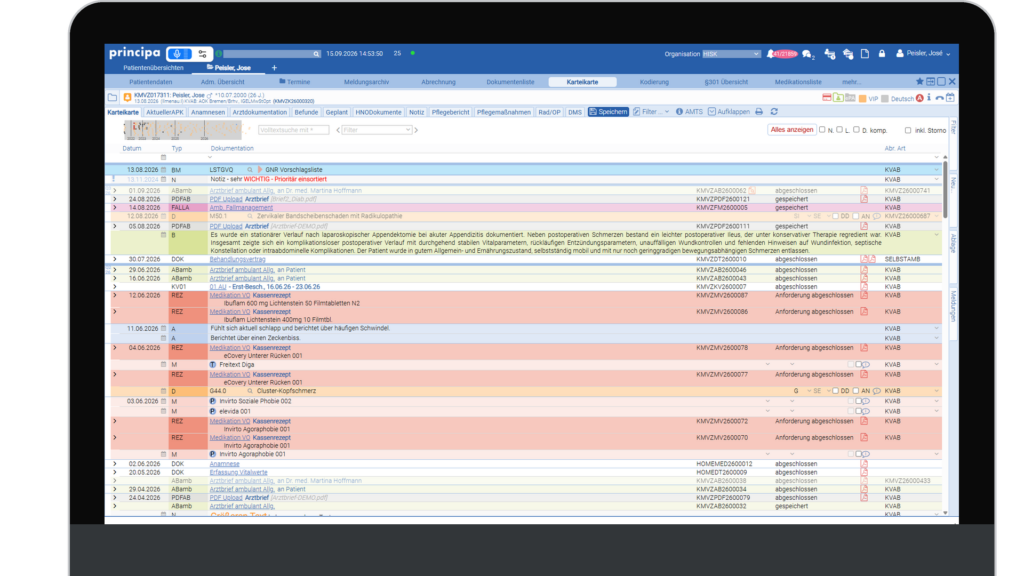This screenshot has width=1024, height=576.
Task: Click the microphone dictation icon
Action: 178,54
